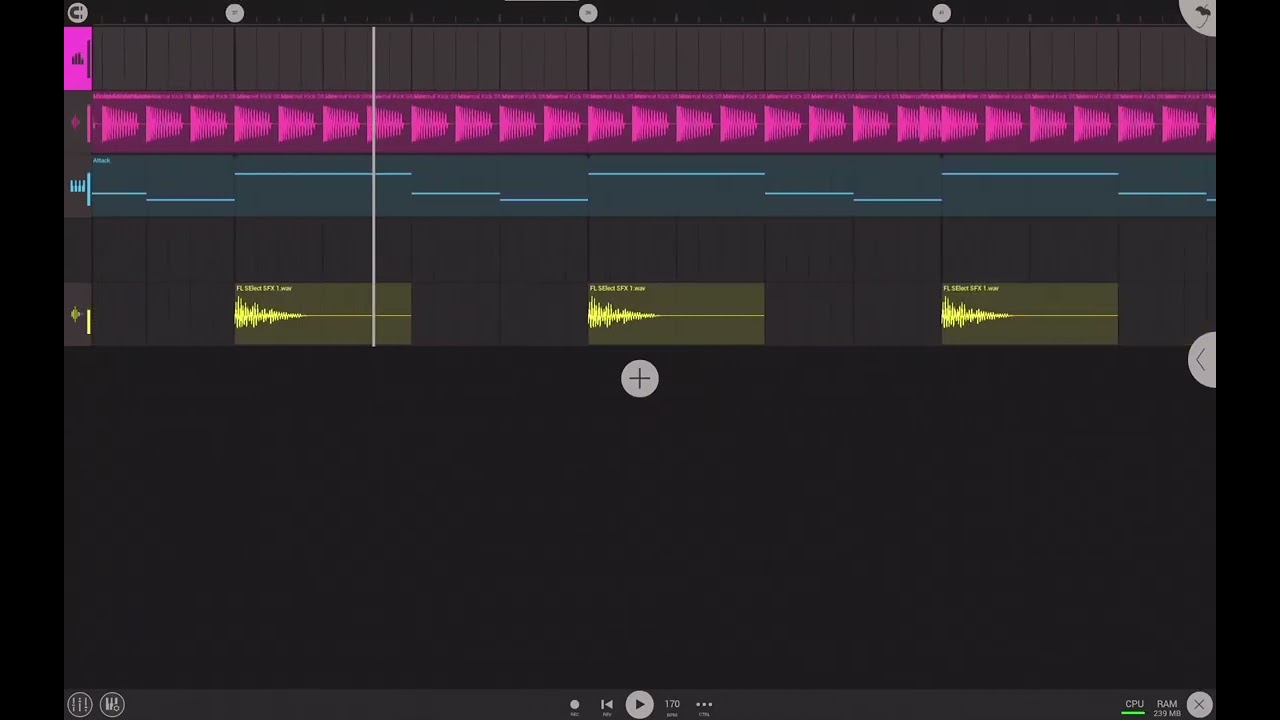Start playback with the play button
Screen dimensions: 1280x720
639,704
